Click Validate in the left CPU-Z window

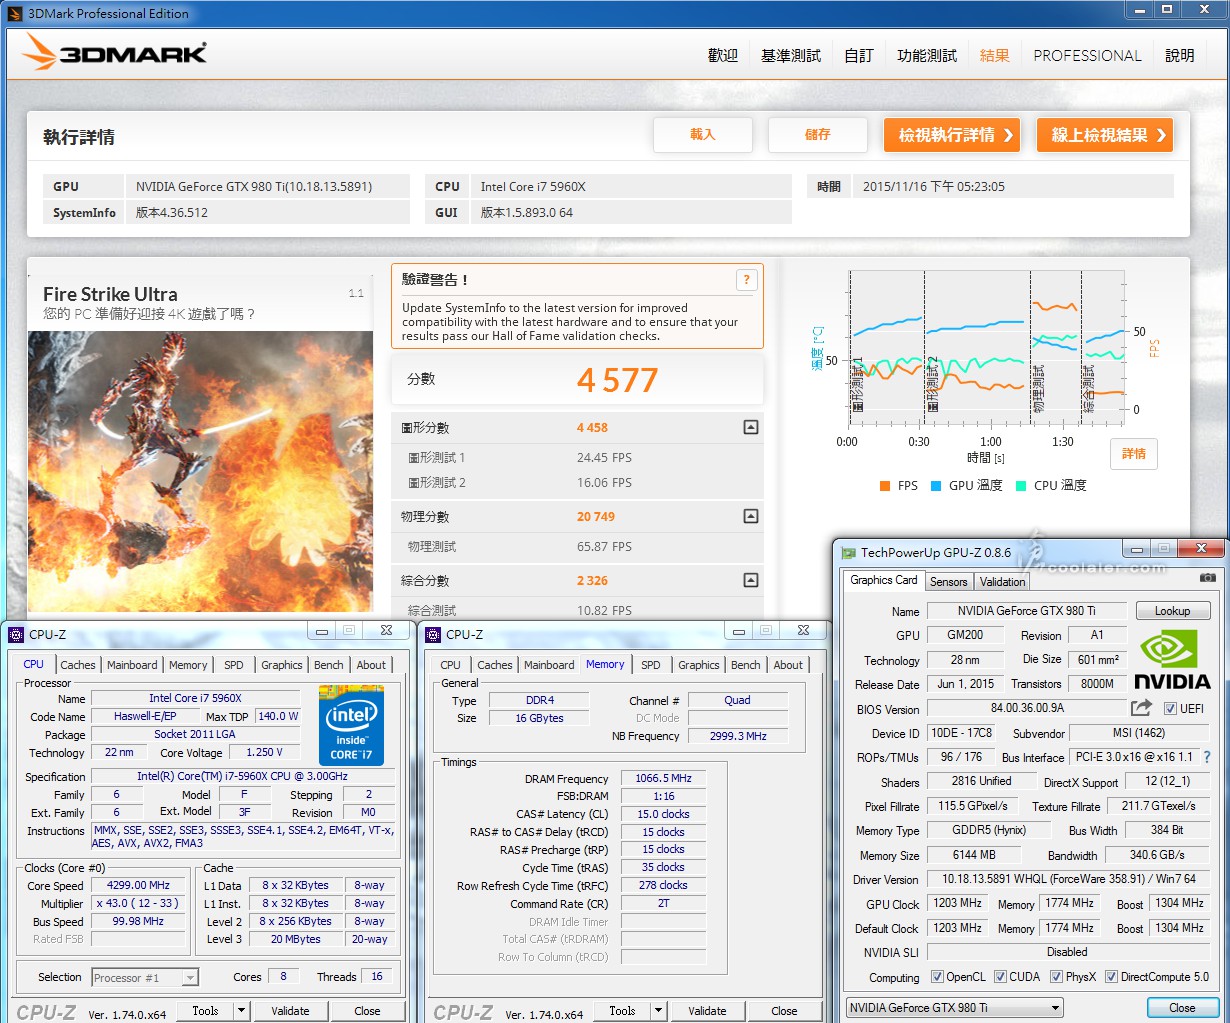(x=290, y=1011)
